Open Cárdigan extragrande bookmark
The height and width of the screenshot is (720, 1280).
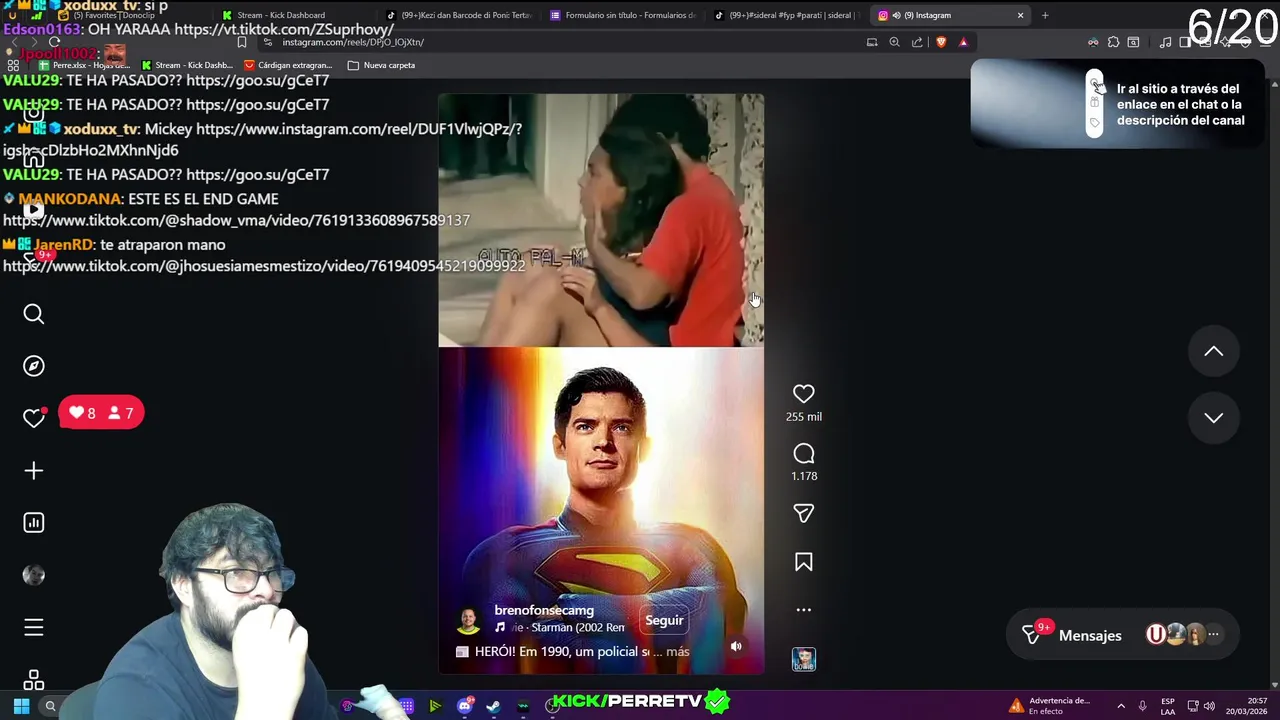pyautogui.click(x=288, y=65)
